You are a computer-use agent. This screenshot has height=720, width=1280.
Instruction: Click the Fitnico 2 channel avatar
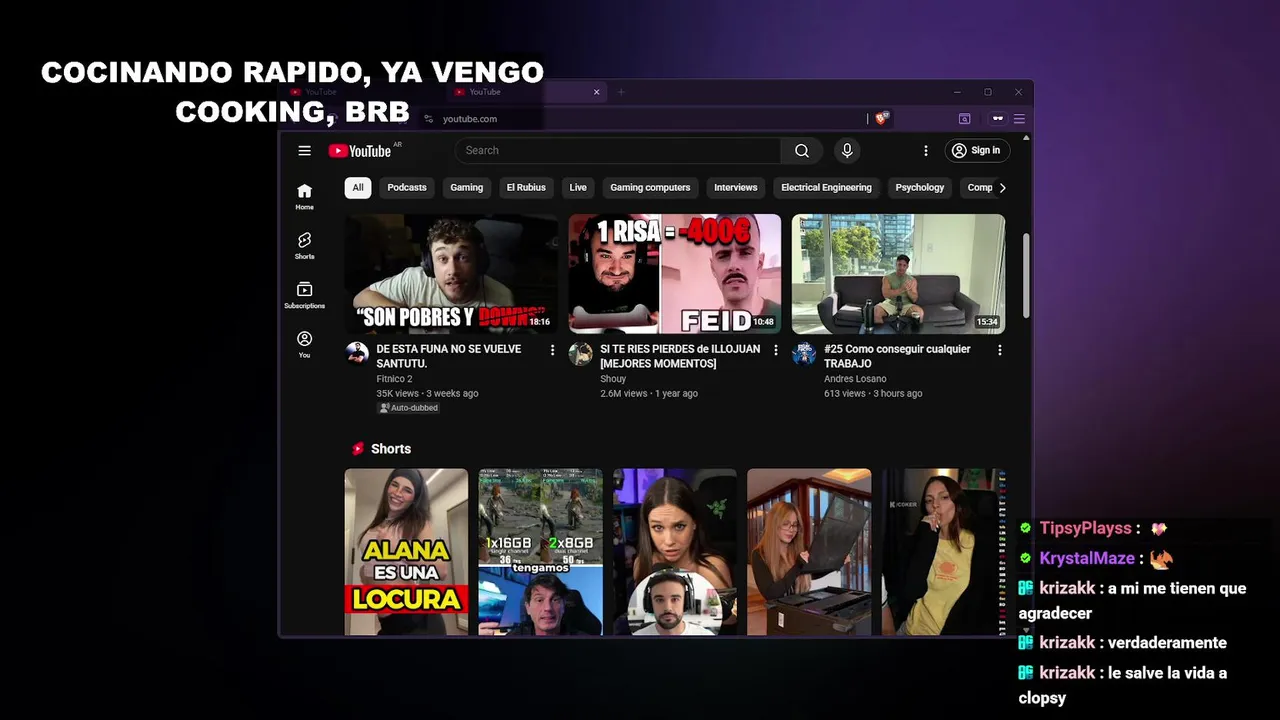357,354
